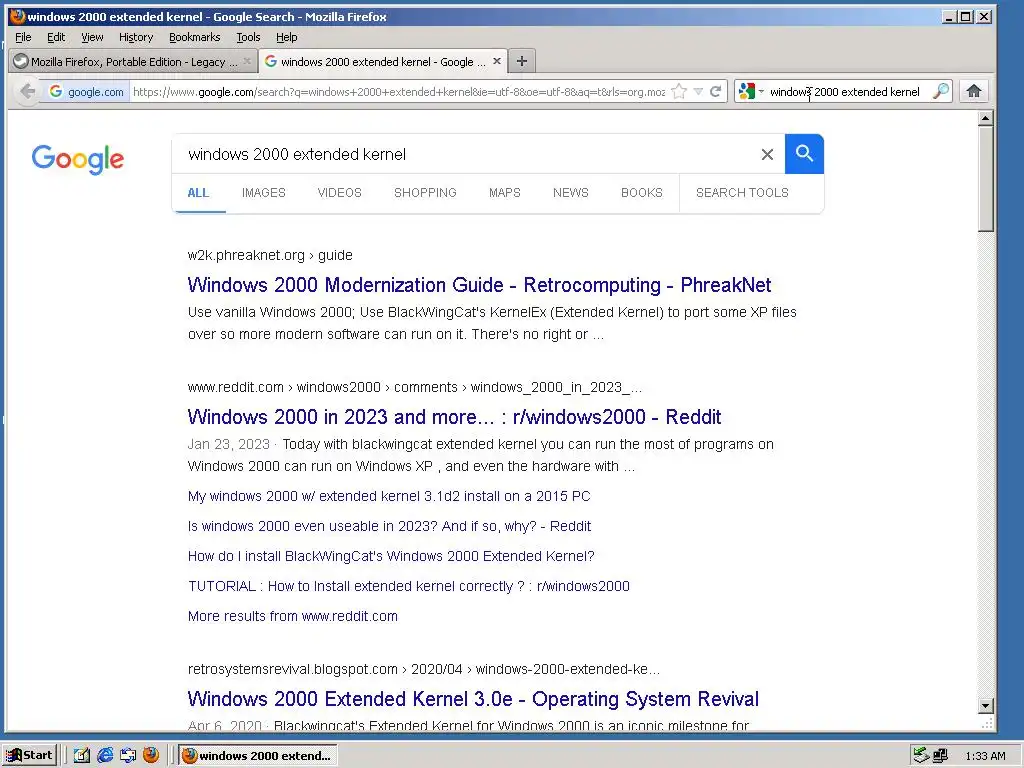Viewport: 1024px width, 768px height.
Task: Click the network connection tray icon
Action: pos(940,756)
